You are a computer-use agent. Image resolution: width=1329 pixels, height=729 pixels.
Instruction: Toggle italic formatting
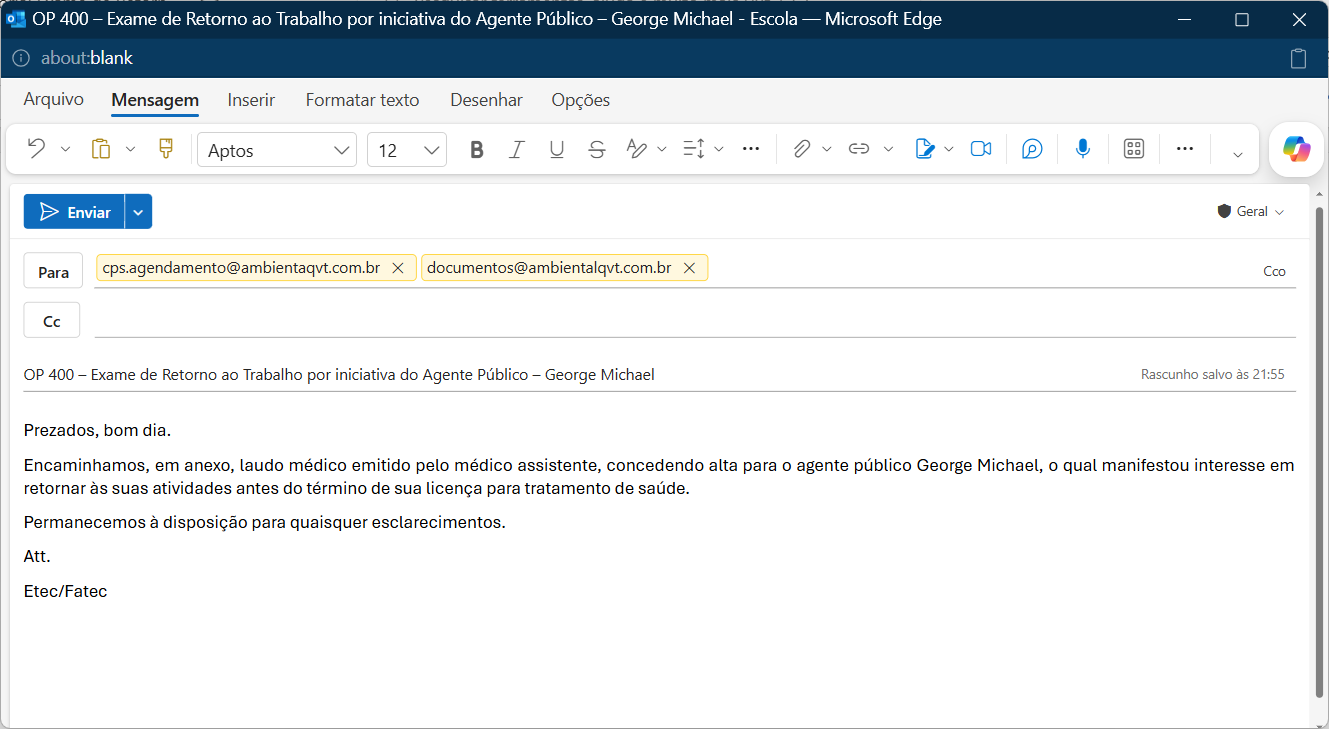[517, 150]
